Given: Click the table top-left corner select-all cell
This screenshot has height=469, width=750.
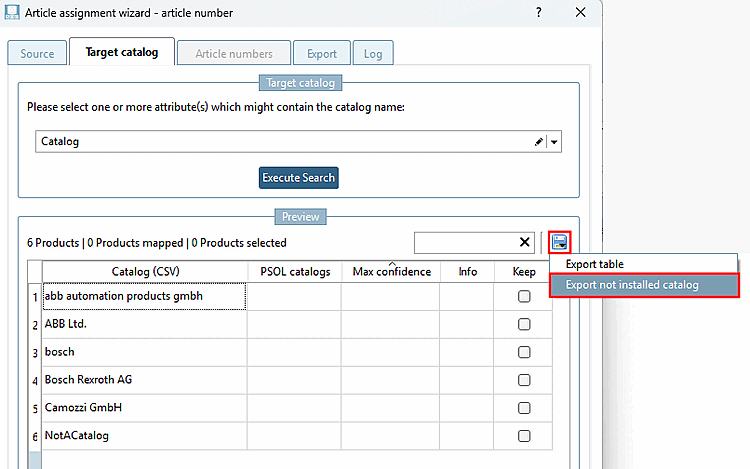Looking at the screenshot, I should pyautogui.click(x=35, y=272).
